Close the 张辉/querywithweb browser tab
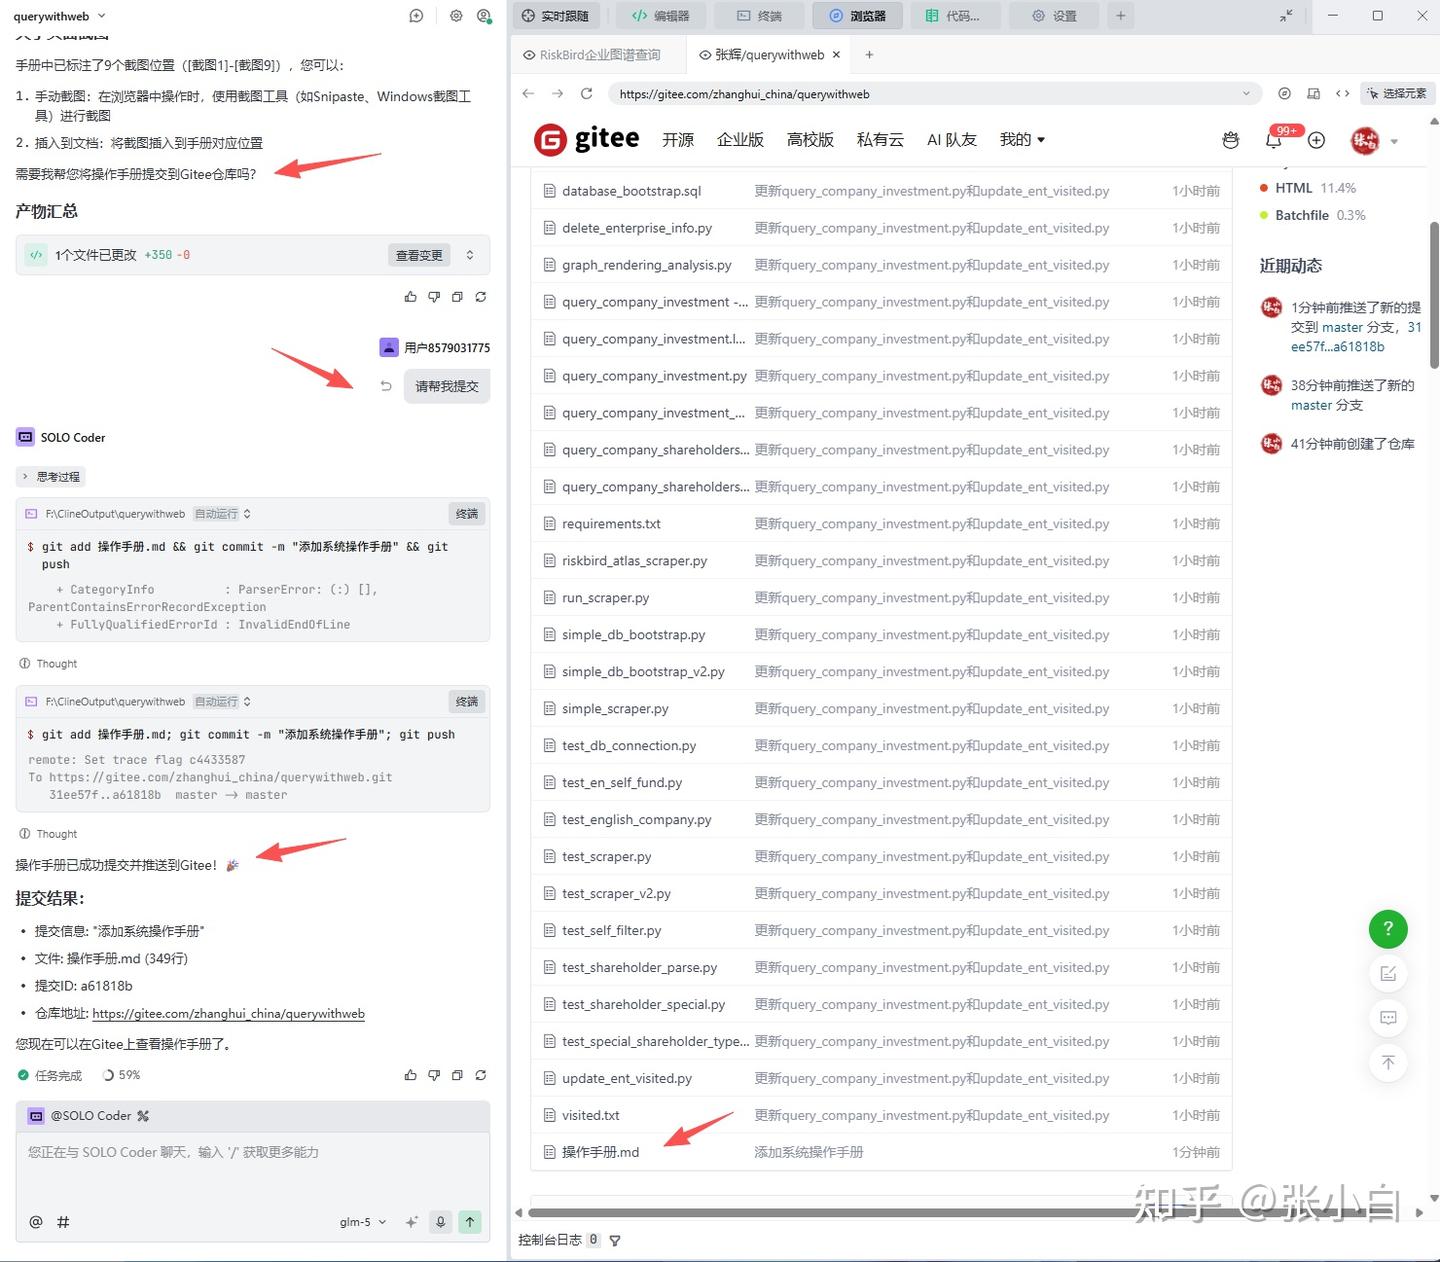The height and width of the screenshot is (1262, 1440). 837,55
